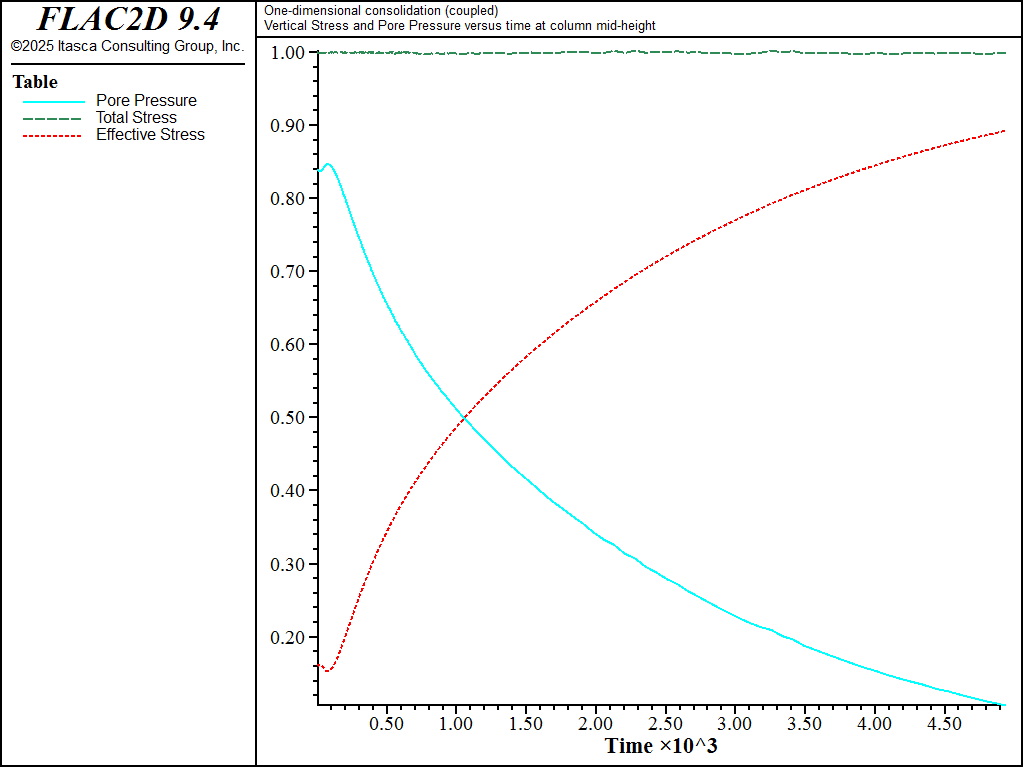Select the Effective Stress legend label
The width and height of the screenshot is (1024, 768).
tap(150, 135)
